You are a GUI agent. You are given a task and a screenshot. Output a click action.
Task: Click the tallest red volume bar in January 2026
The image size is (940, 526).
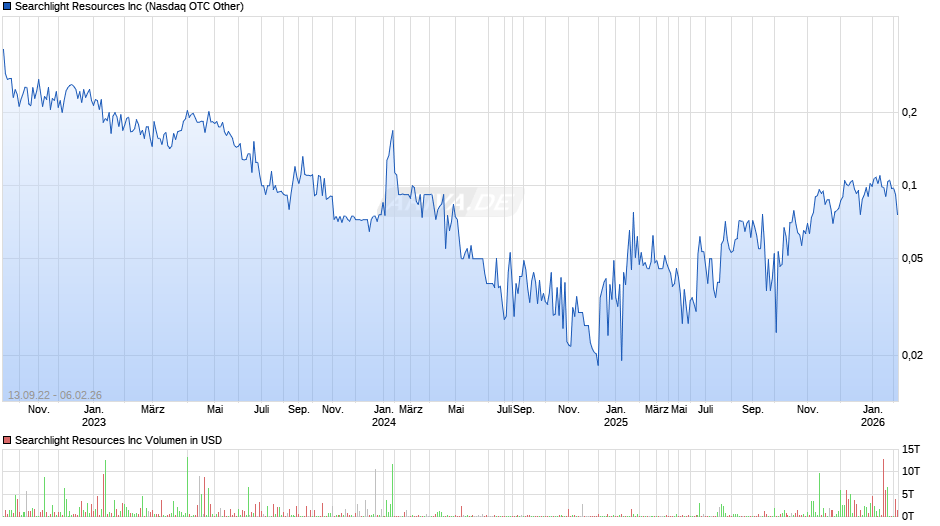[883, 488]
